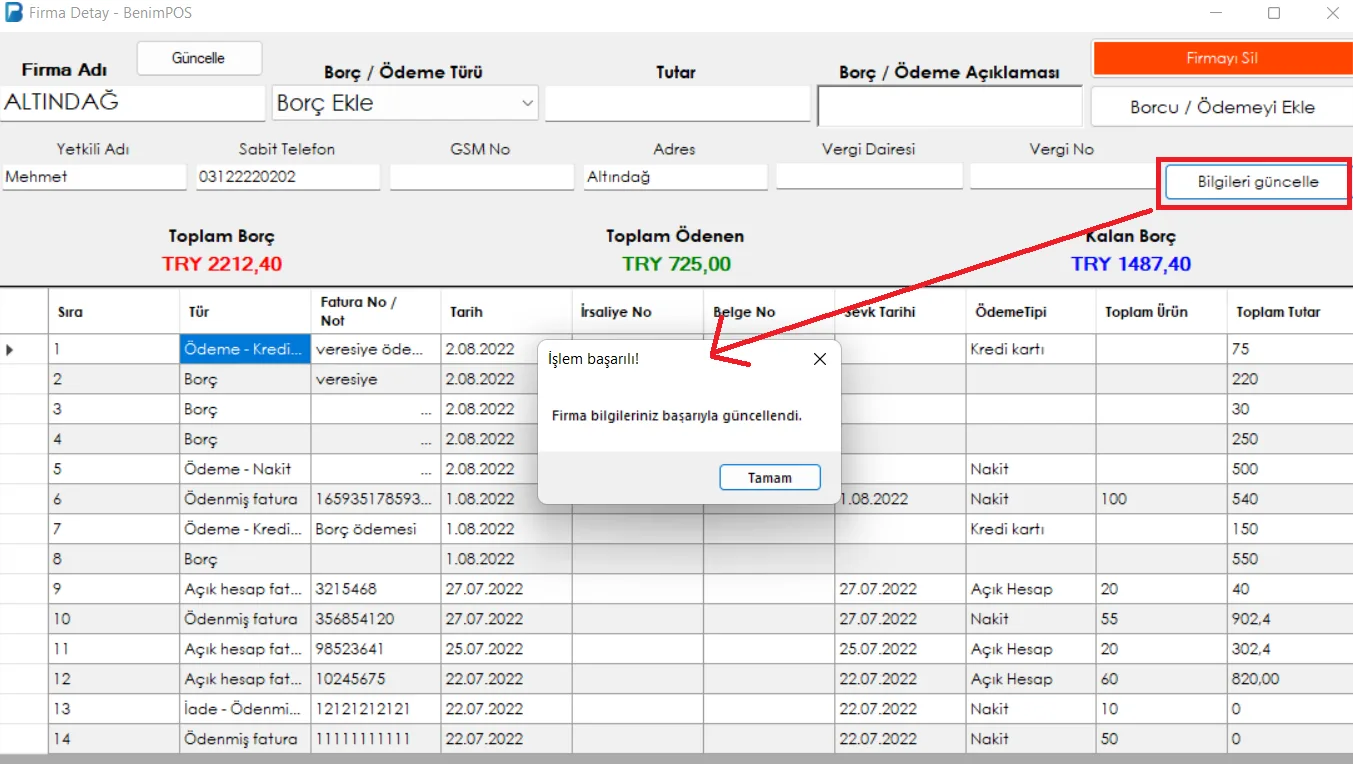Click the Vergi Dairesi input field
This screenshot has width=1353, height=764.
(x=869, y=177)
